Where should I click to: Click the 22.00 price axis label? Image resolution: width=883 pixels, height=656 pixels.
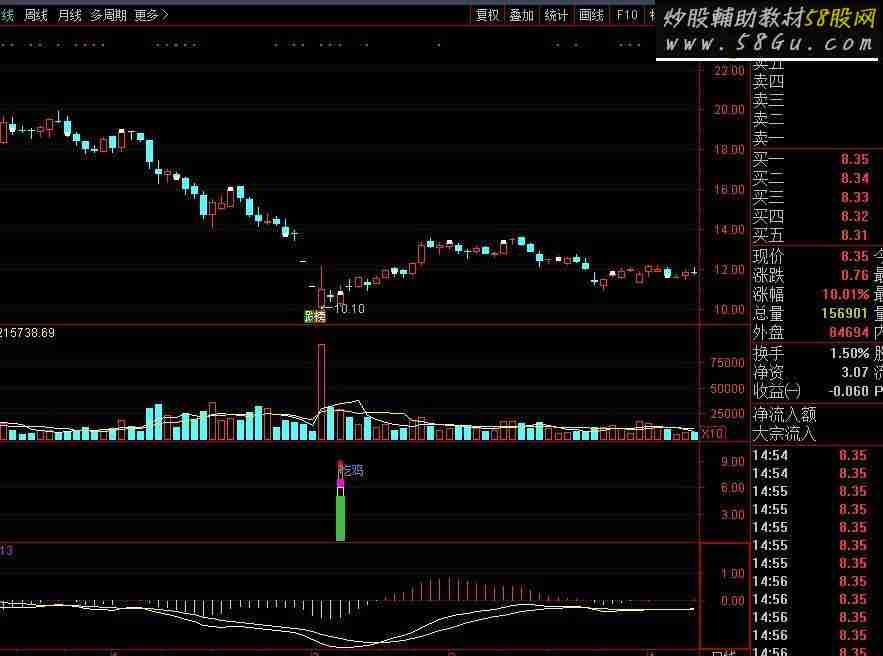click(x=729, y=70)
